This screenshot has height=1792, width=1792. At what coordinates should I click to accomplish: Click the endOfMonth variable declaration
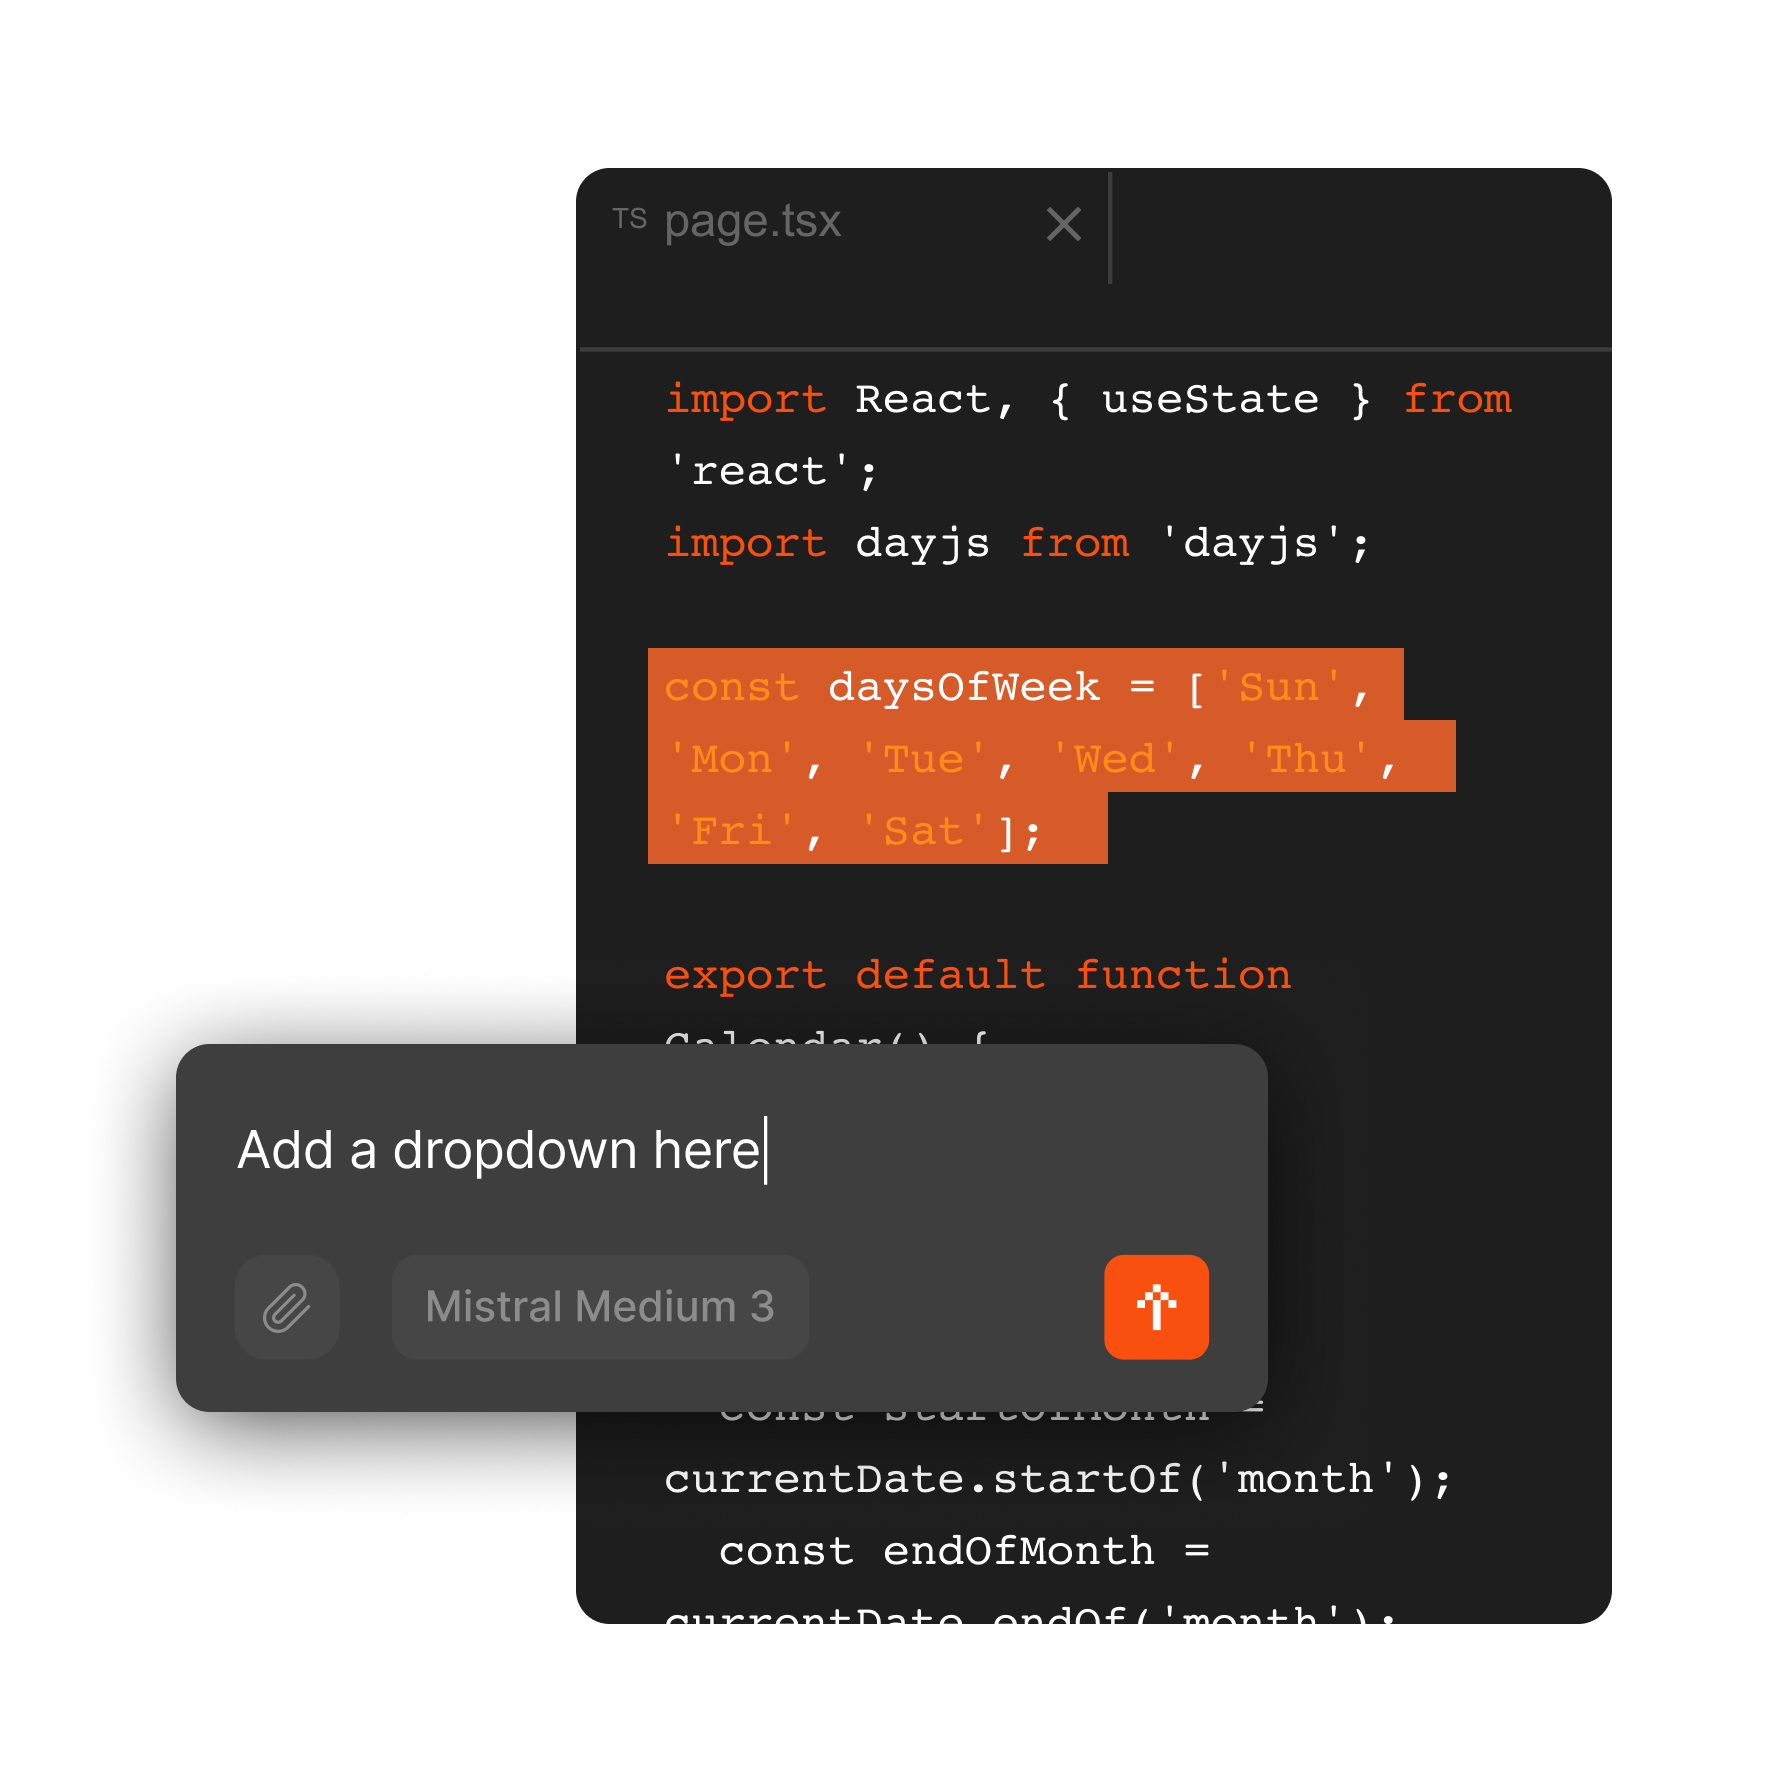[x=1018, y=1551]
